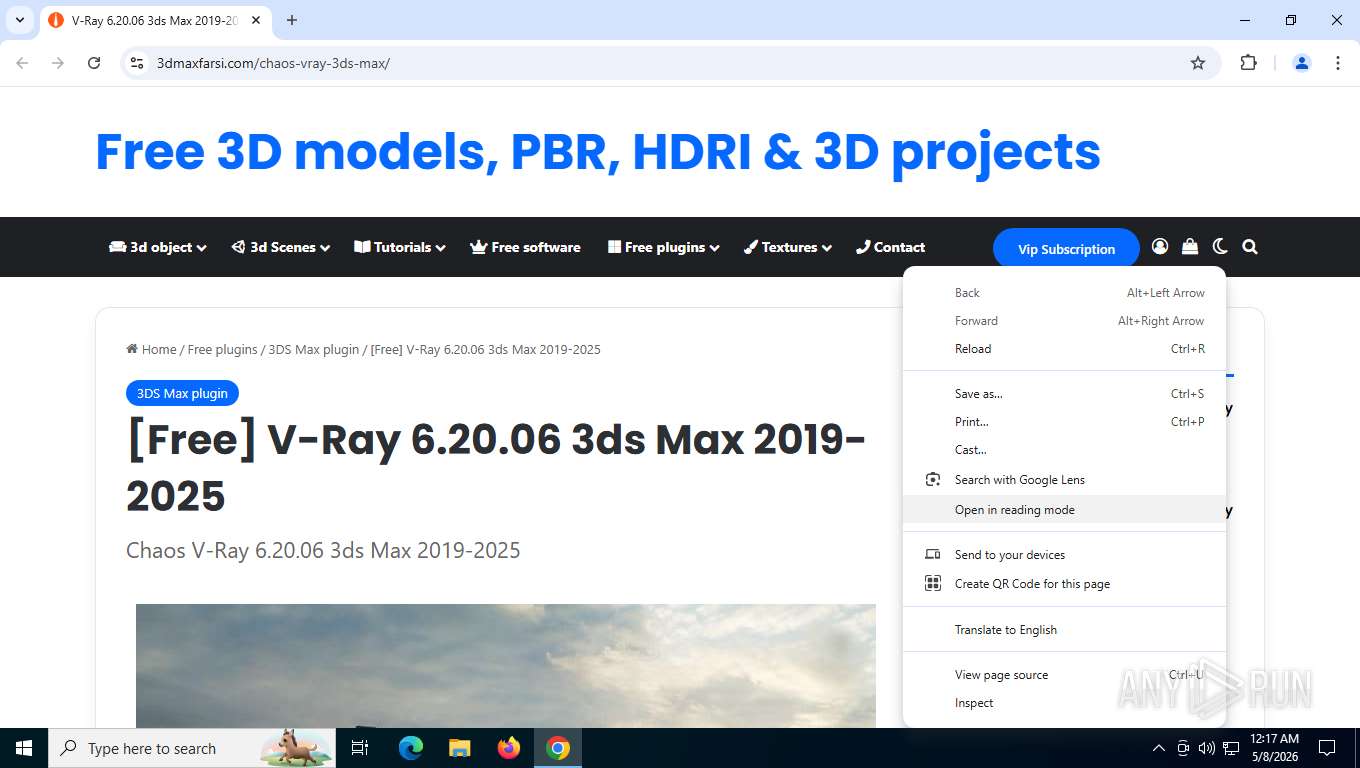Open site information icon in address bar
The width and height of the screenshot is (1360, 768).
tap(138, 63)
